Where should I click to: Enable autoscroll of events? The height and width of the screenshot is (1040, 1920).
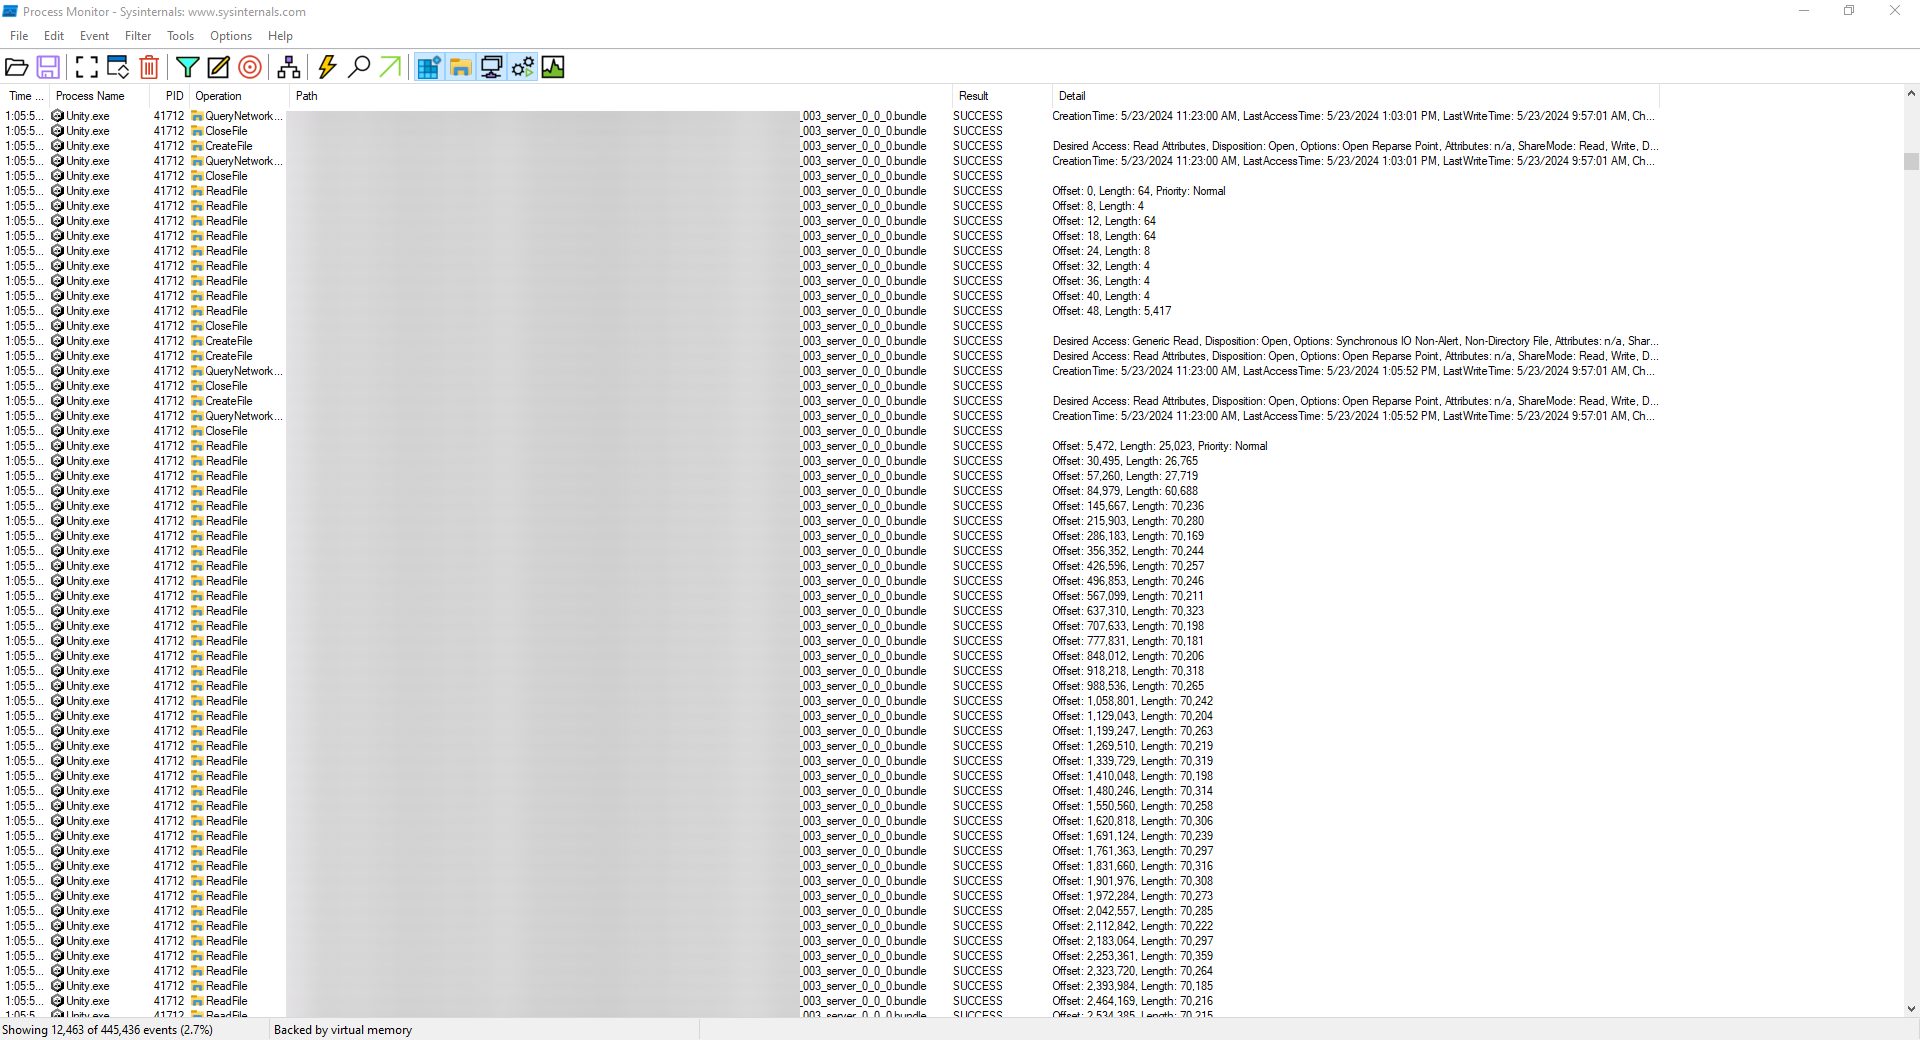117,67
